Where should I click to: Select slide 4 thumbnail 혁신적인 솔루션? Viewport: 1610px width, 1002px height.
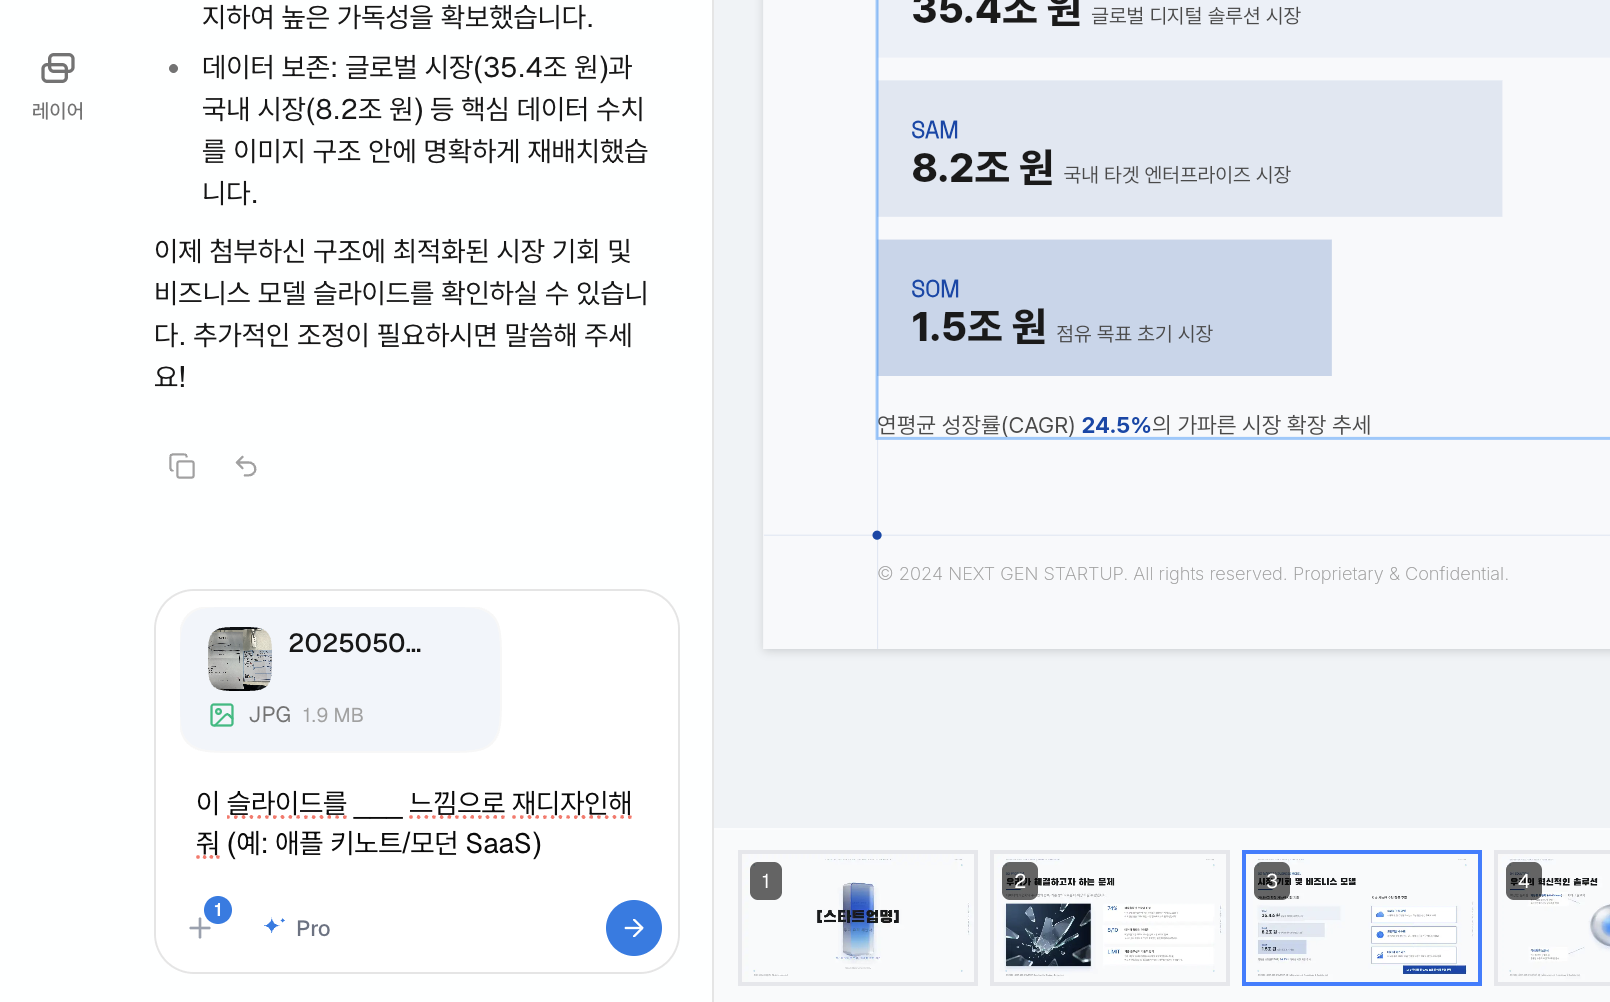click(1552, 918)
